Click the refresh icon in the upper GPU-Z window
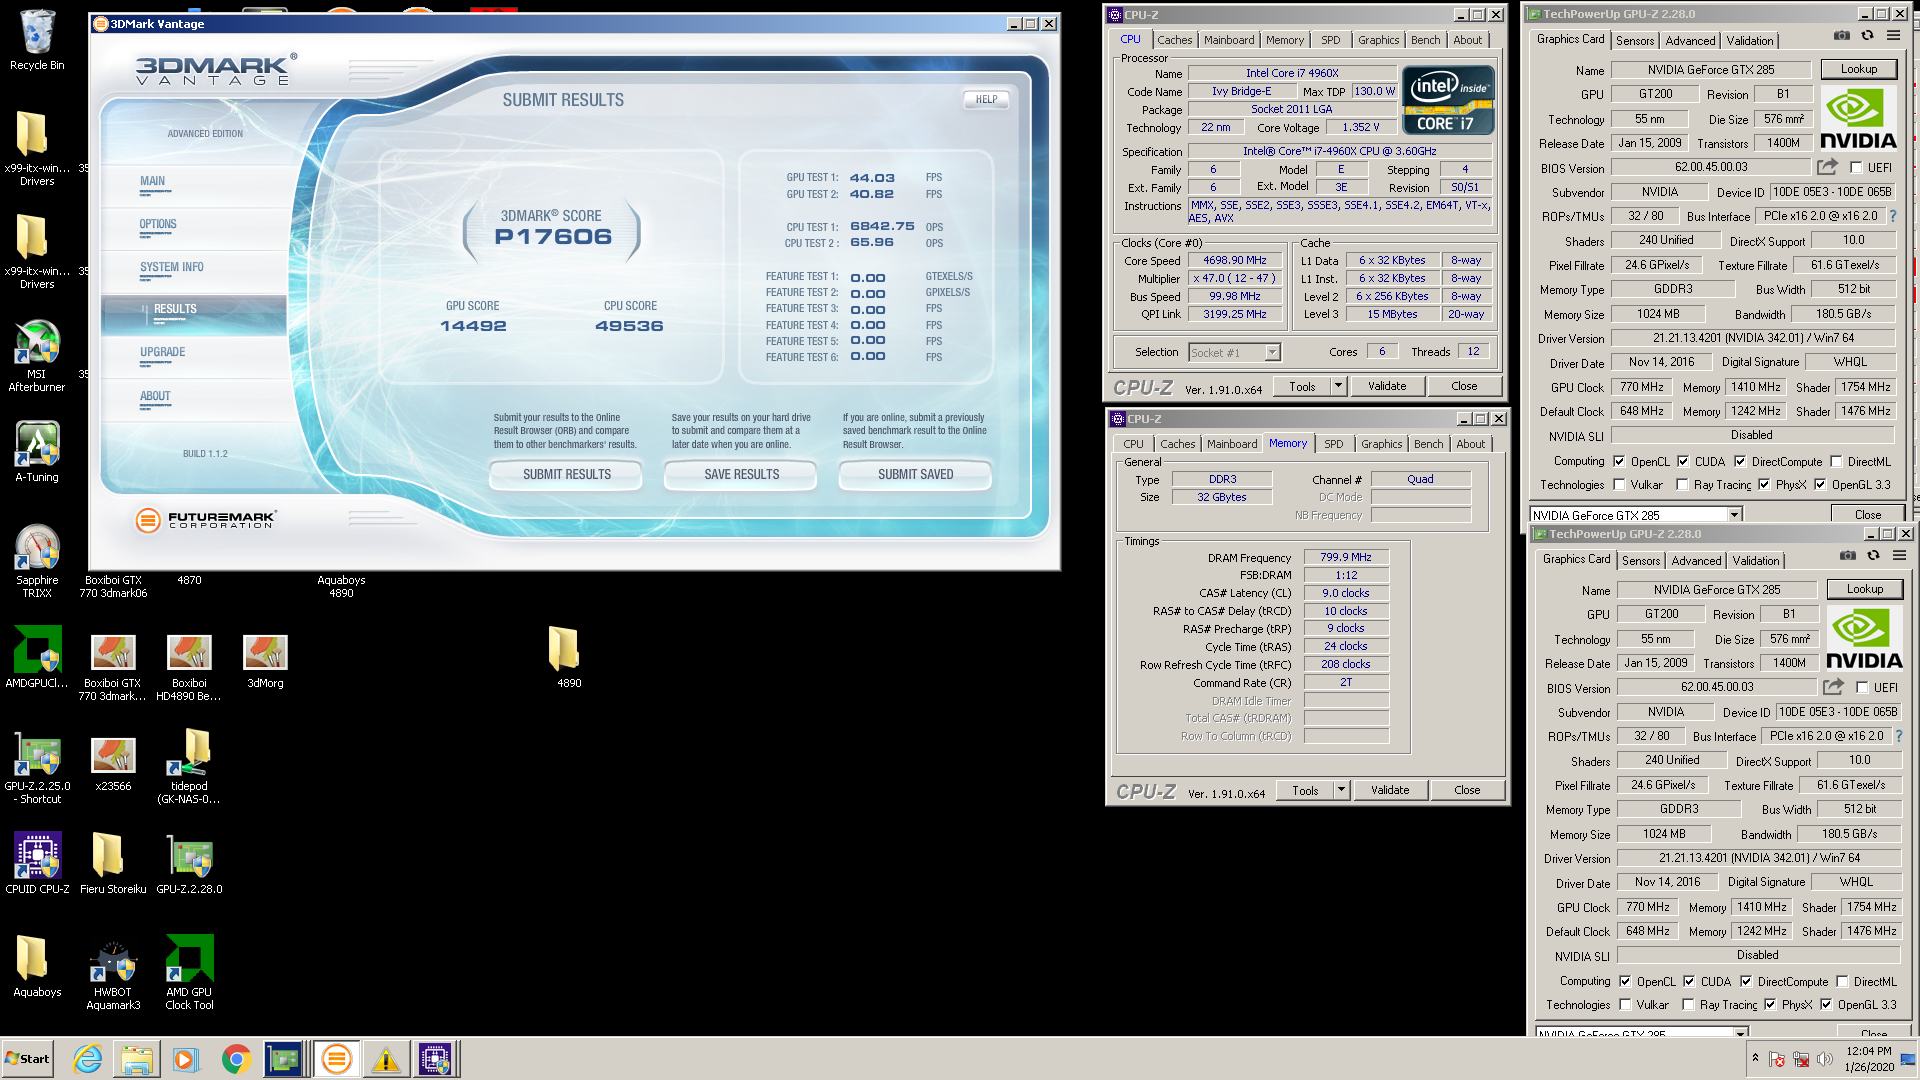1920x1080 pixels. tap(1867, 36)
